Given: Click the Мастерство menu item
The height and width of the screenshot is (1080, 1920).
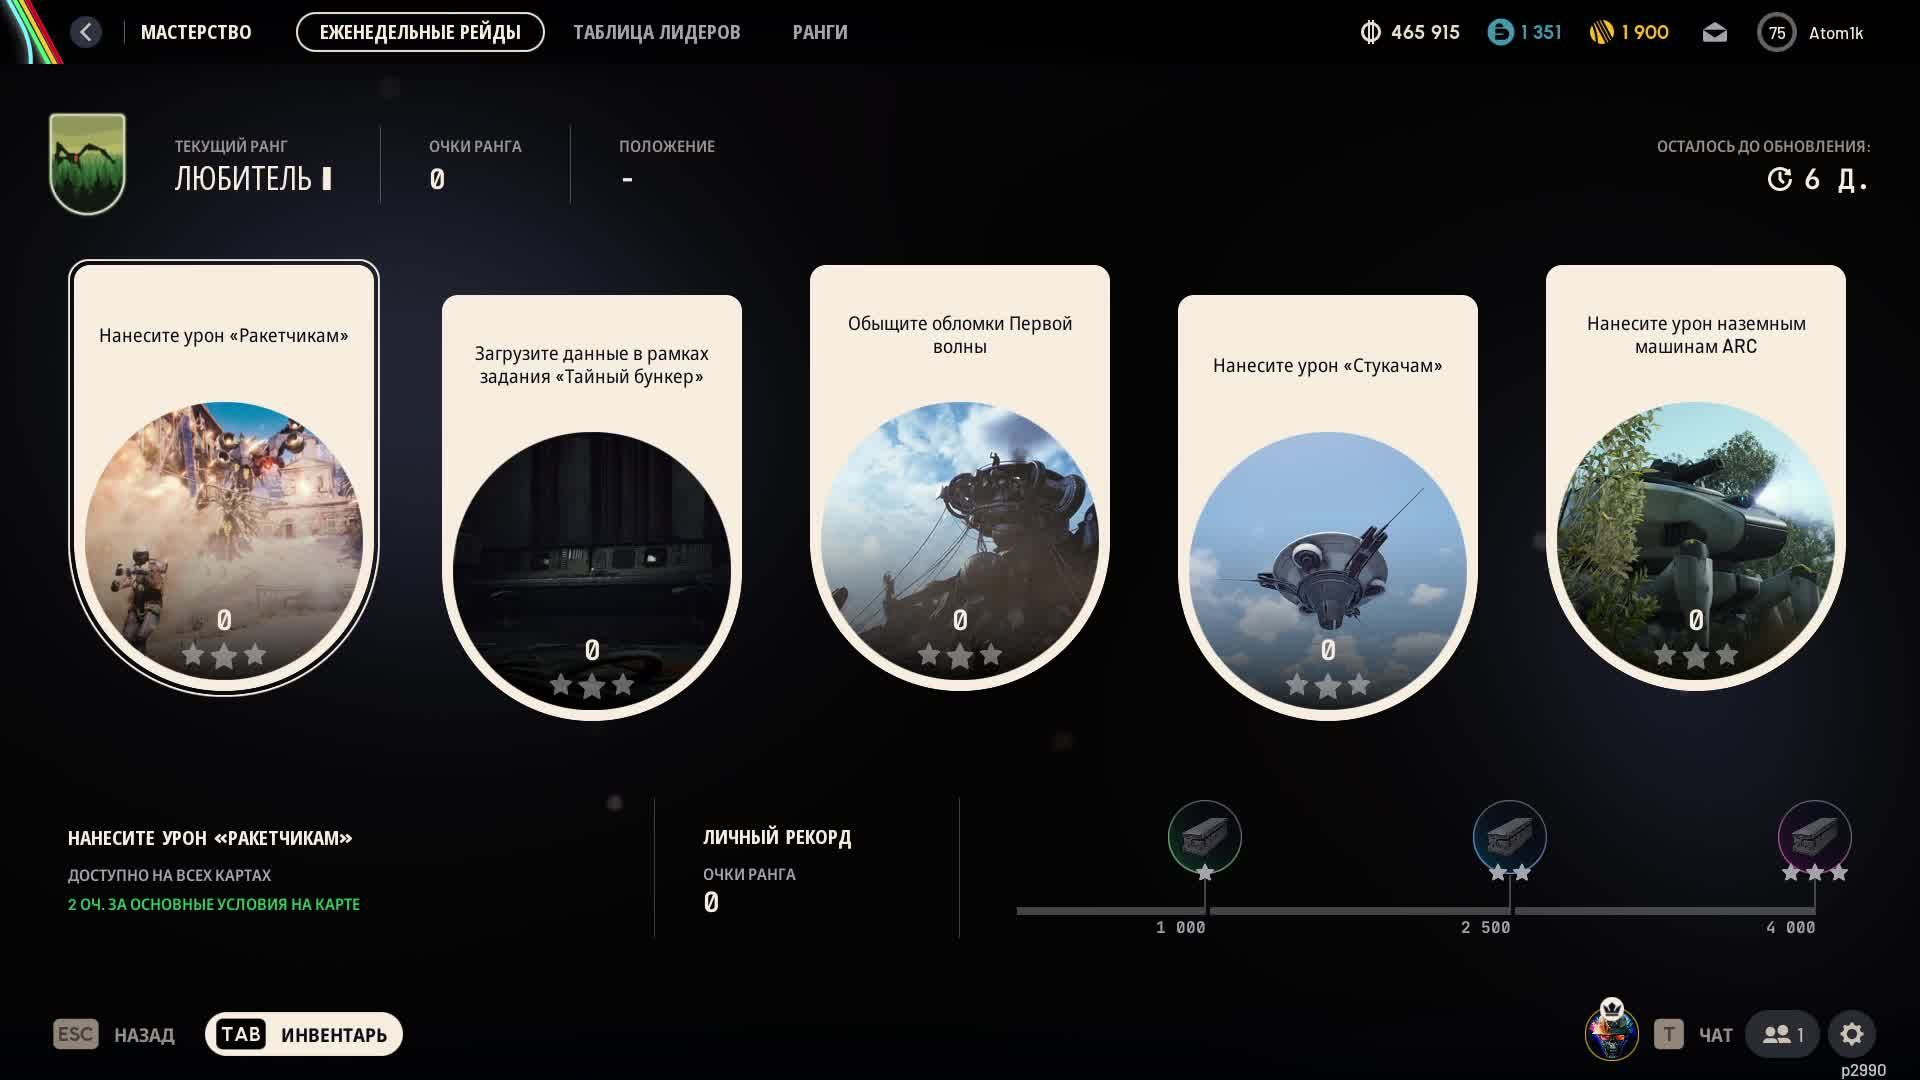Looking at the screenshot, I should click(x=196, y=32).
